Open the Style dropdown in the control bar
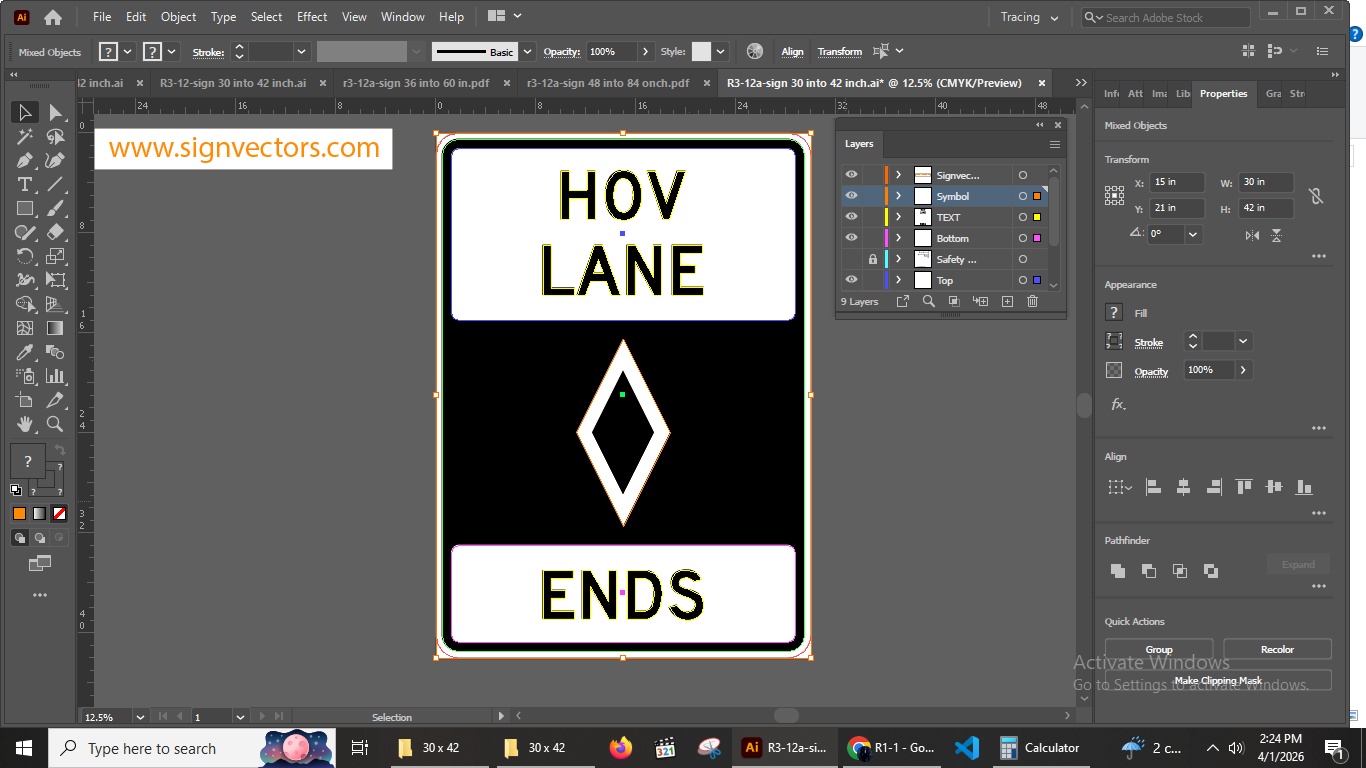 (x=719, y=51)
